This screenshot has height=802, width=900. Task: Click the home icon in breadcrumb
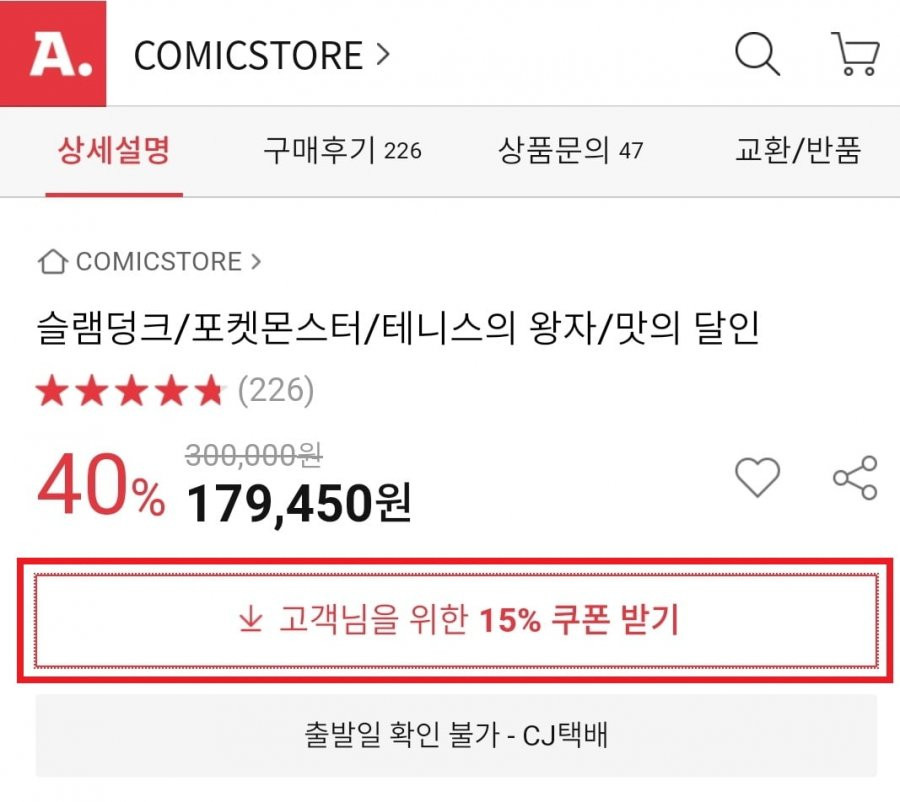53,262
